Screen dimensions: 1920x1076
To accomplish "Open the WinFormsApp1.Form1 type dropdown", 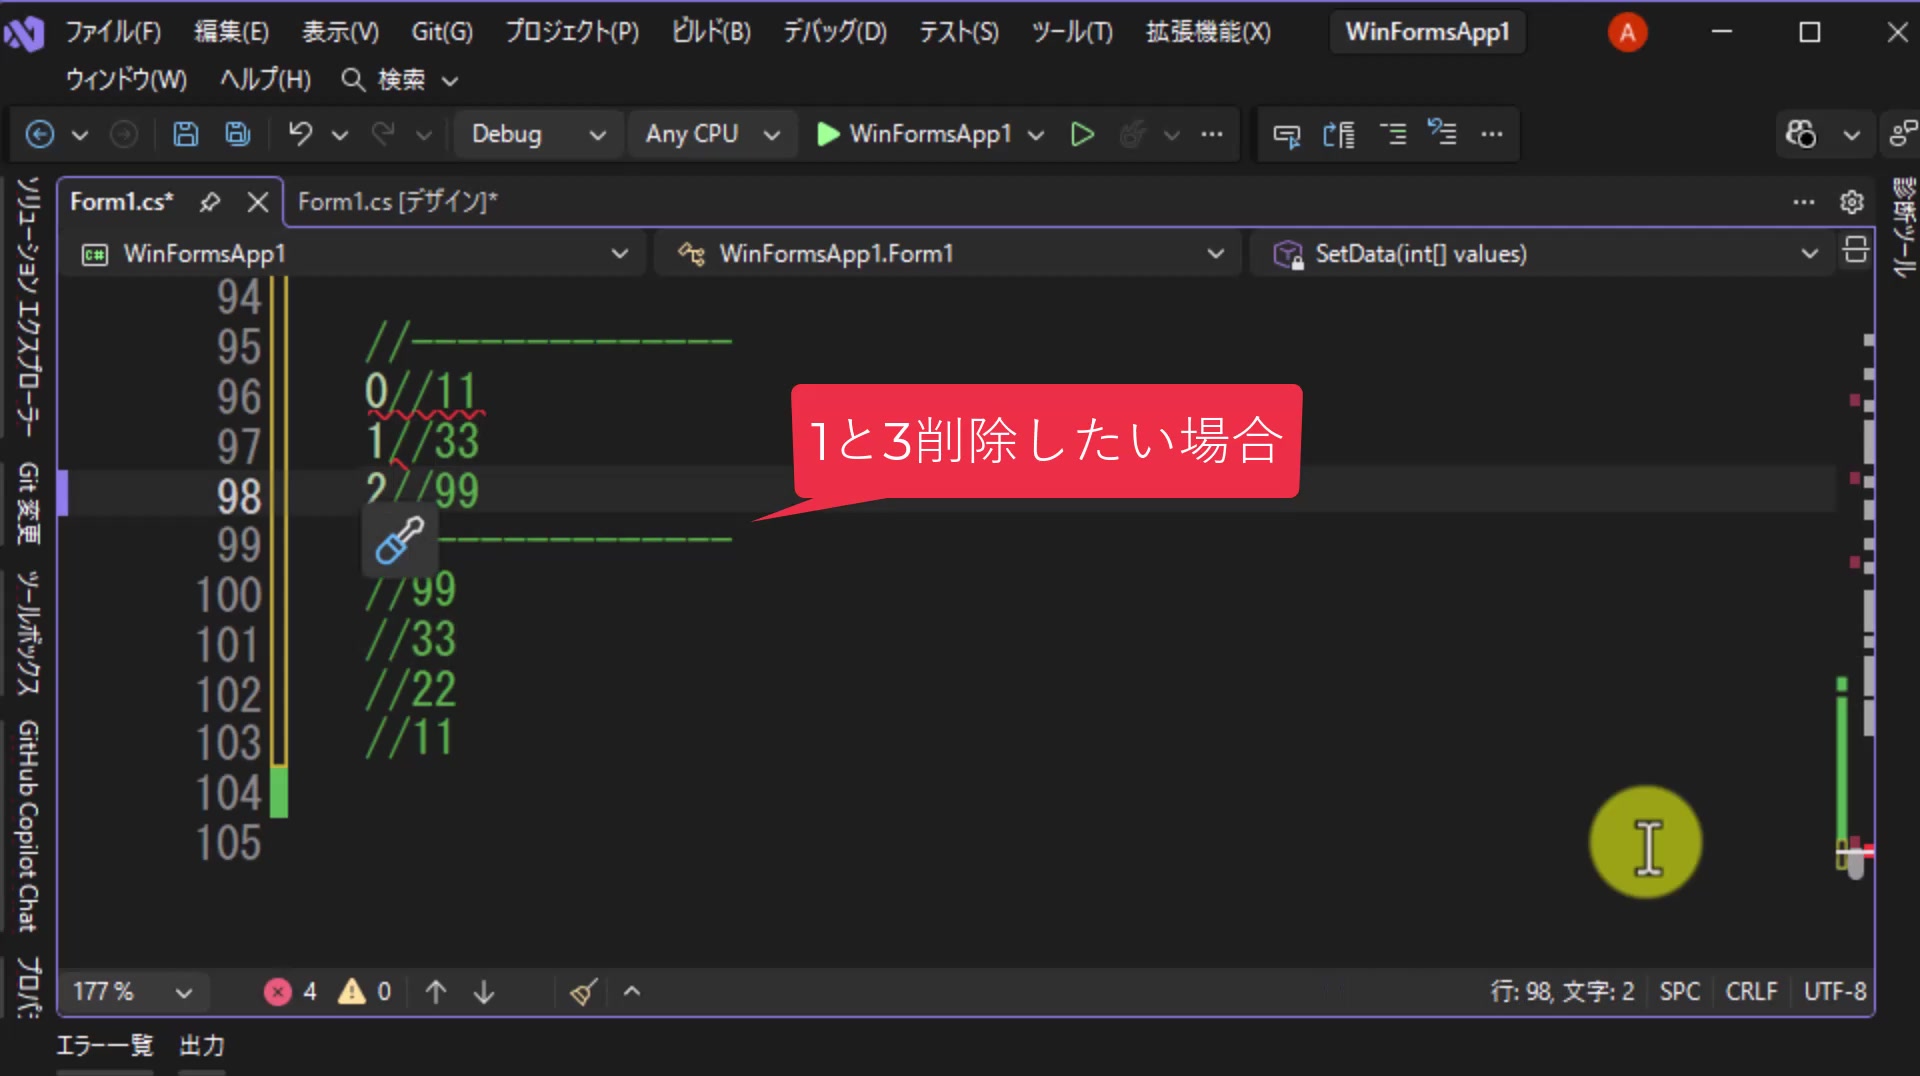I will click(947, 254).
